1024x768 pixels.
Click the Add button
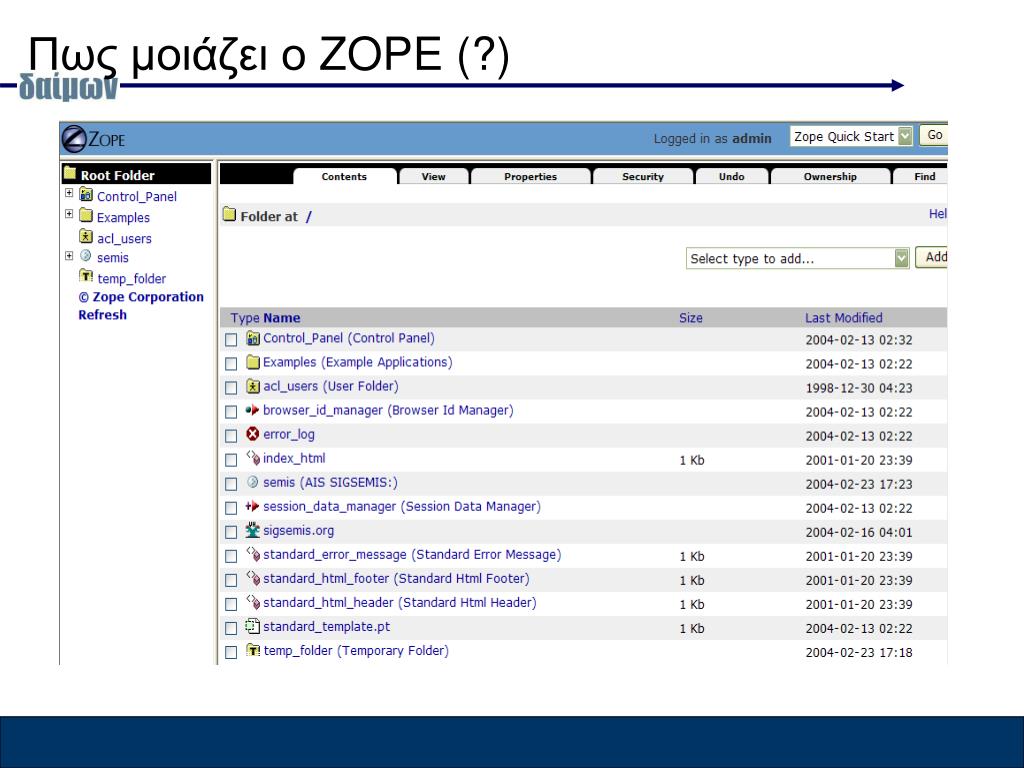tap(932, 257)
